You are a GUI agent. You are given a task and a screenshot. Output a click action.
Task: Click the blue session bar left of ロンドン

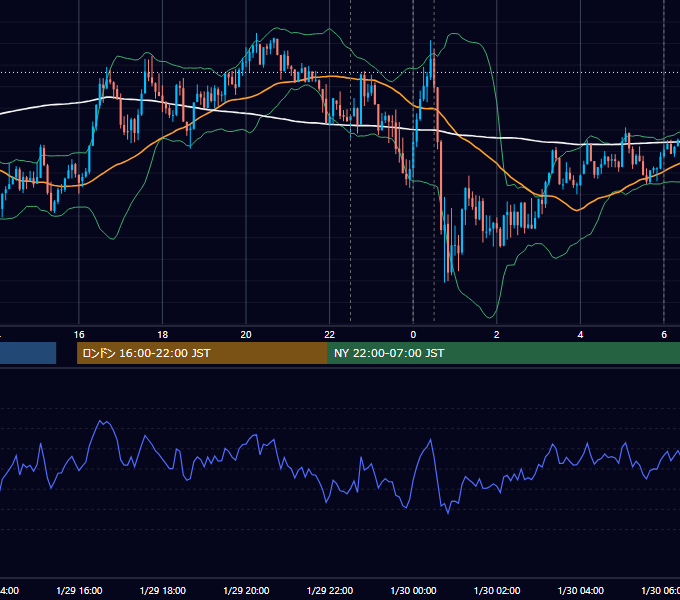click(x=28, y=353)
